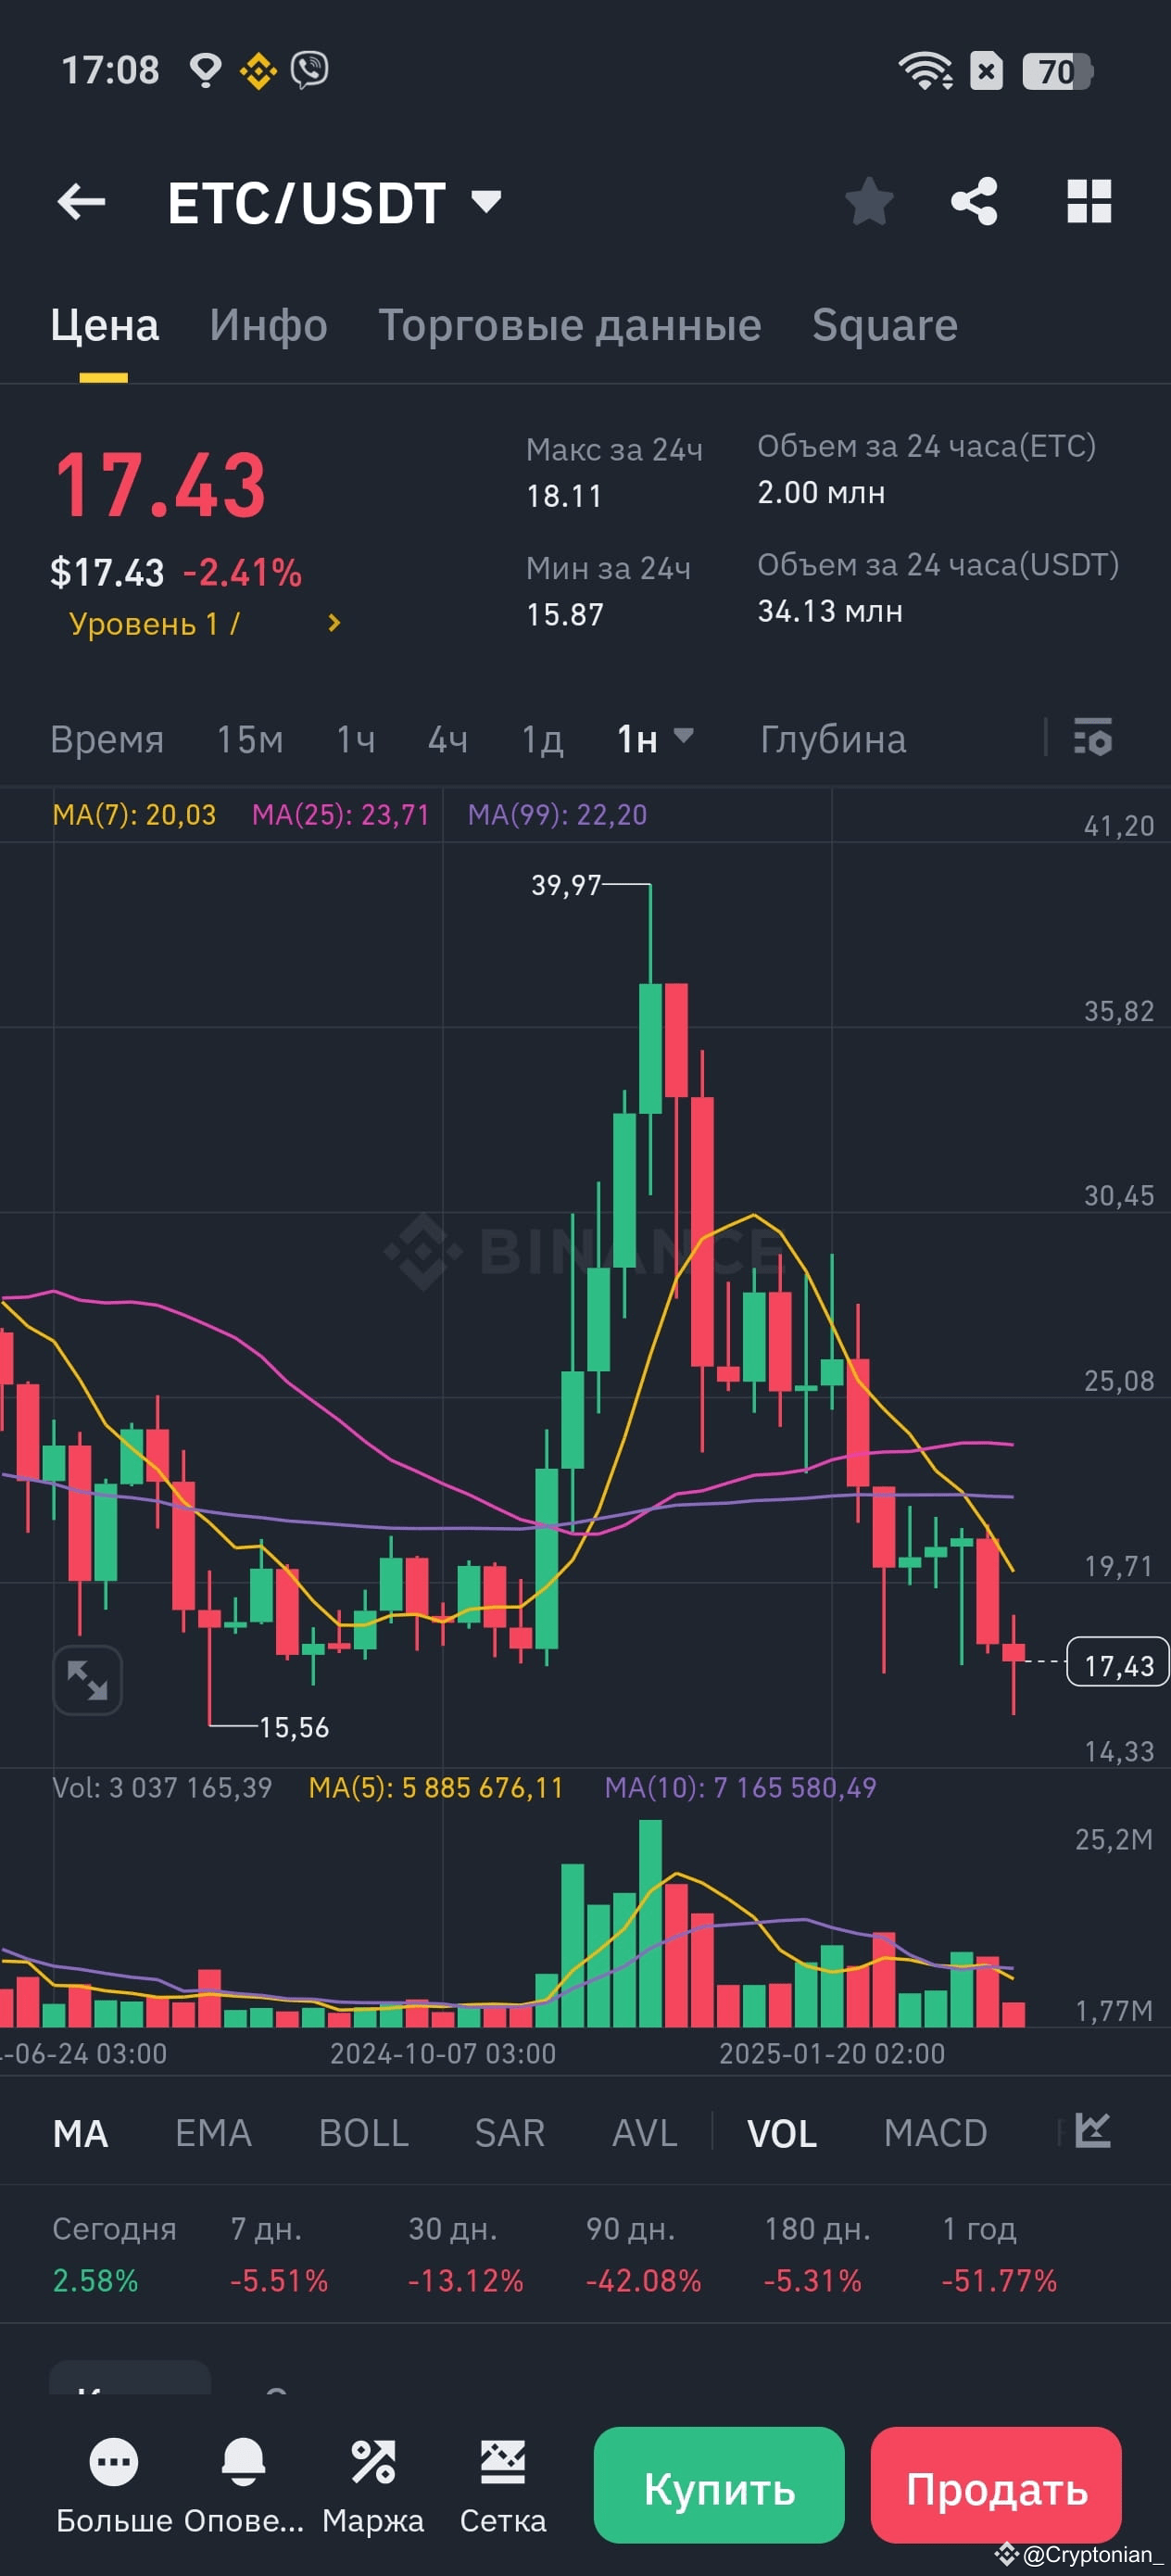The image size is (1171, 2576).
Task: Click the 15,56 low marker
Action: click(294, 1727)
